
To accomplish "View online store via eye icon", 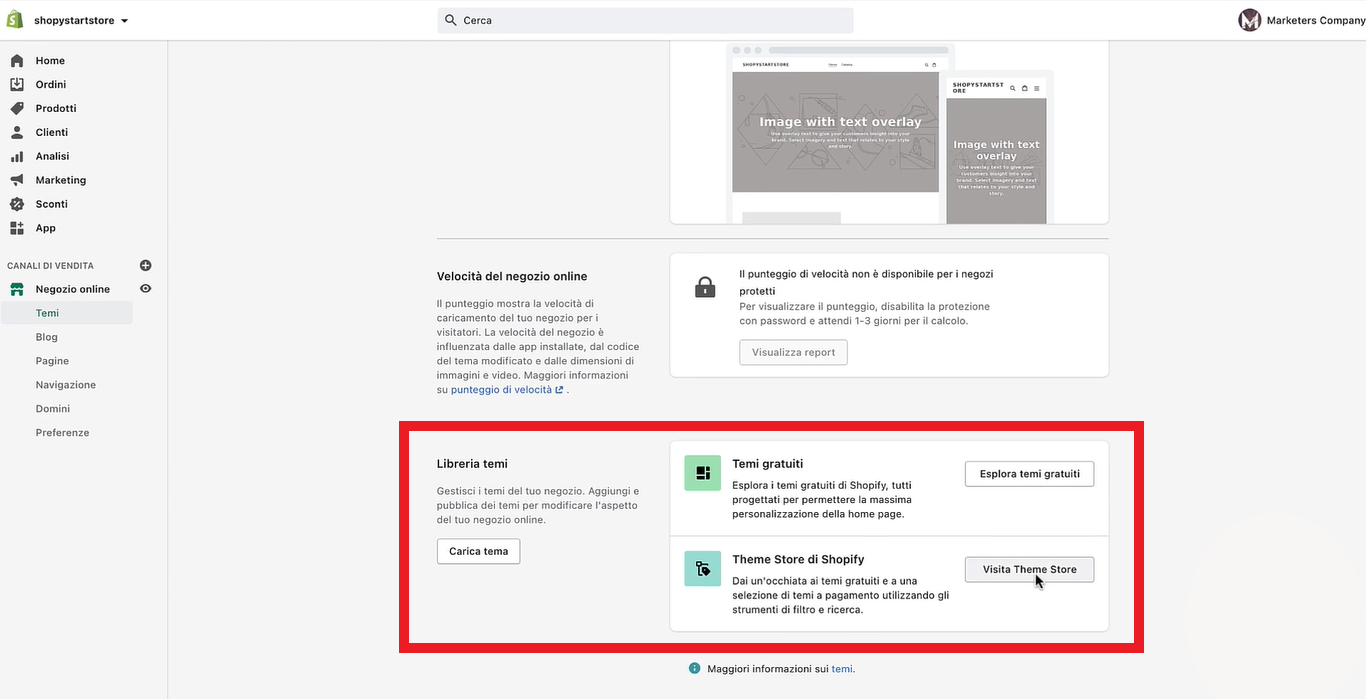I will tap(145, 289).
